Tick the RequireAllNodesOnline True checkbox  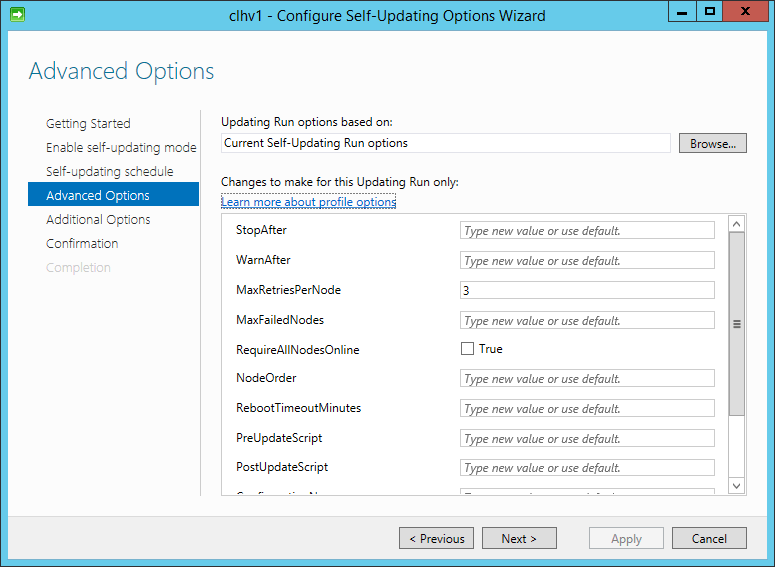point(467,349)
